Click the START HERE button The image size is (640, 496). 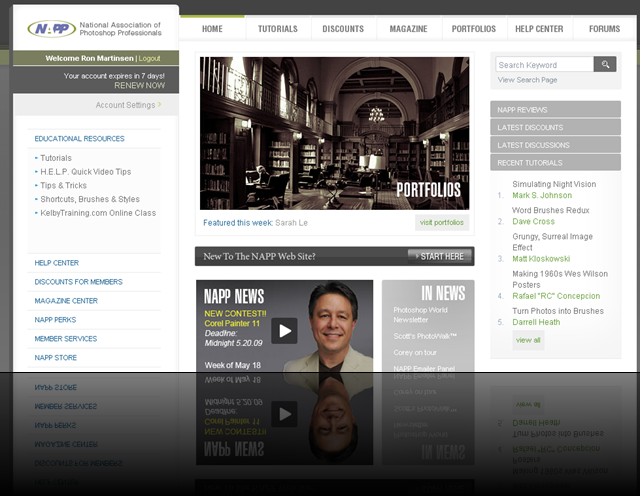pos(440,256)
